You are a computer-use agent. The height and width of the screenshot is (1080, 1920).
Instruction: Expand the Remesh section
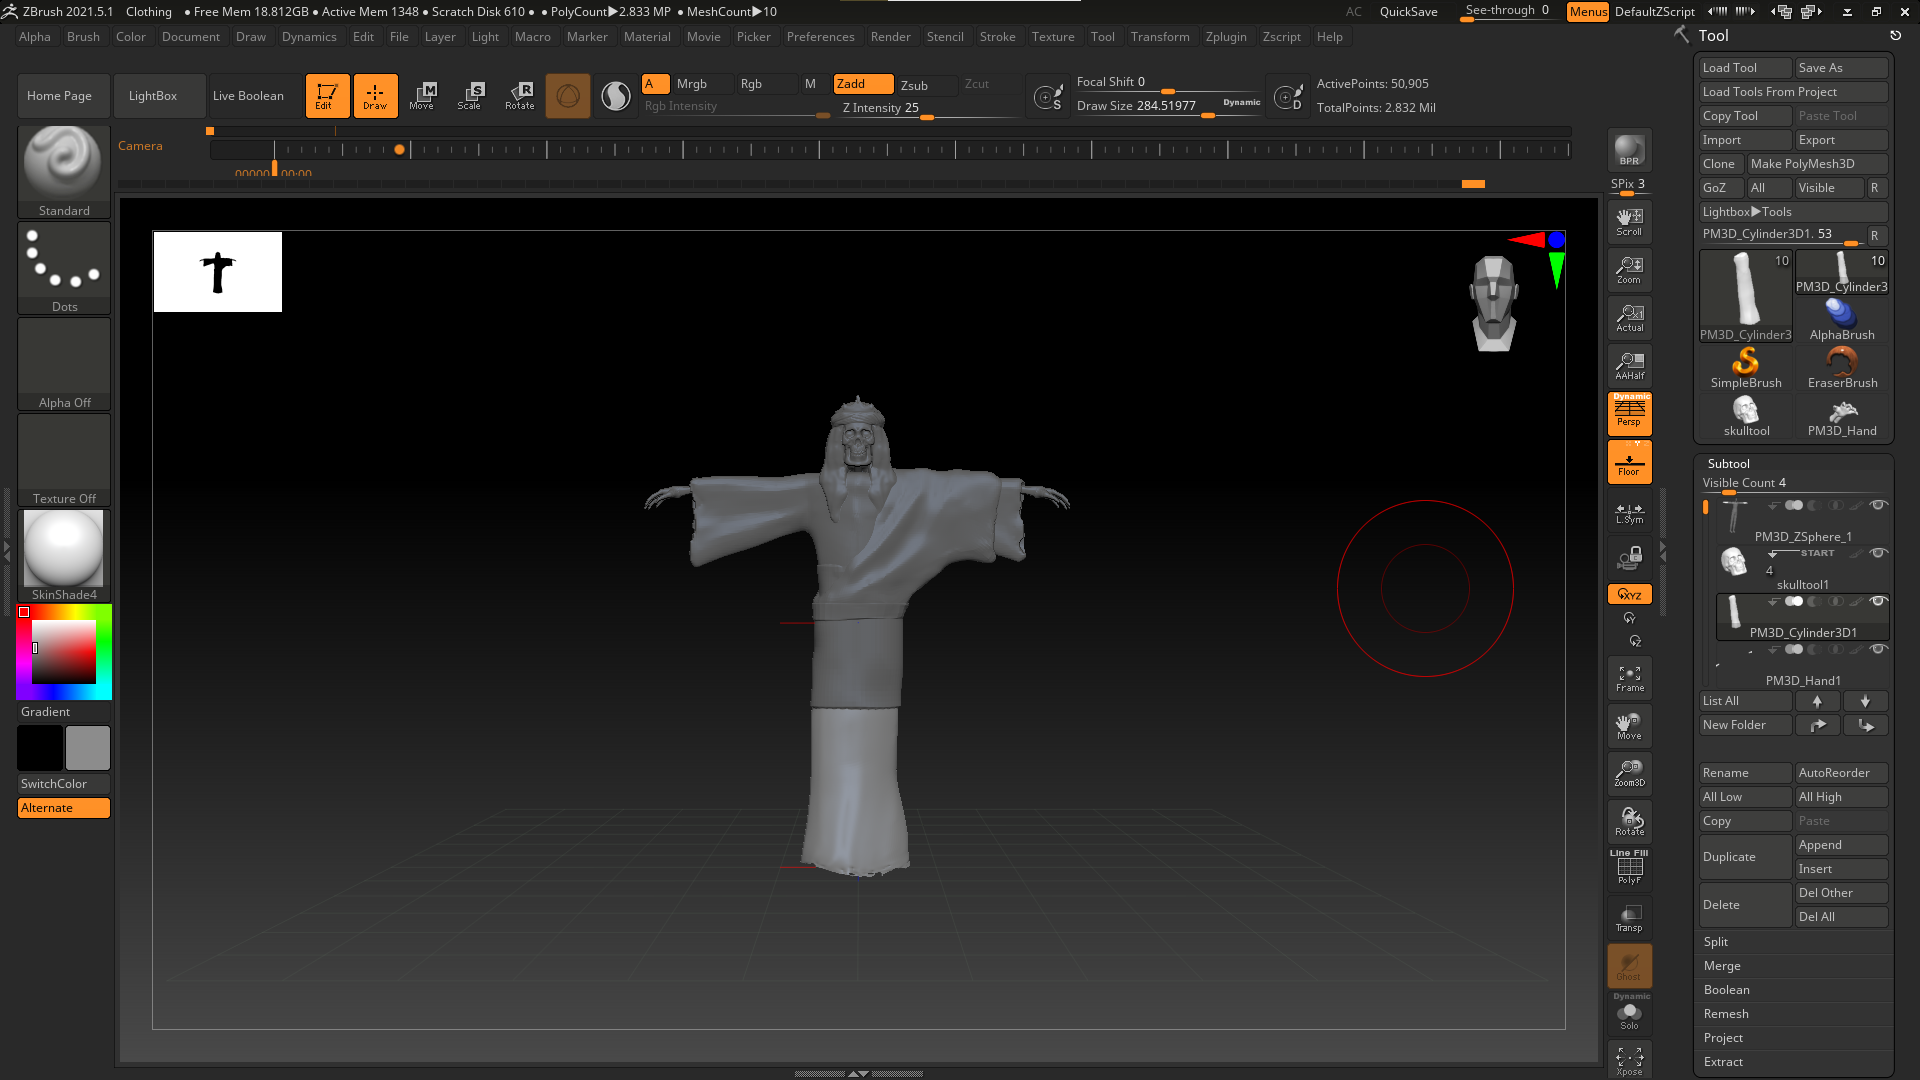click(1726, 1014)
